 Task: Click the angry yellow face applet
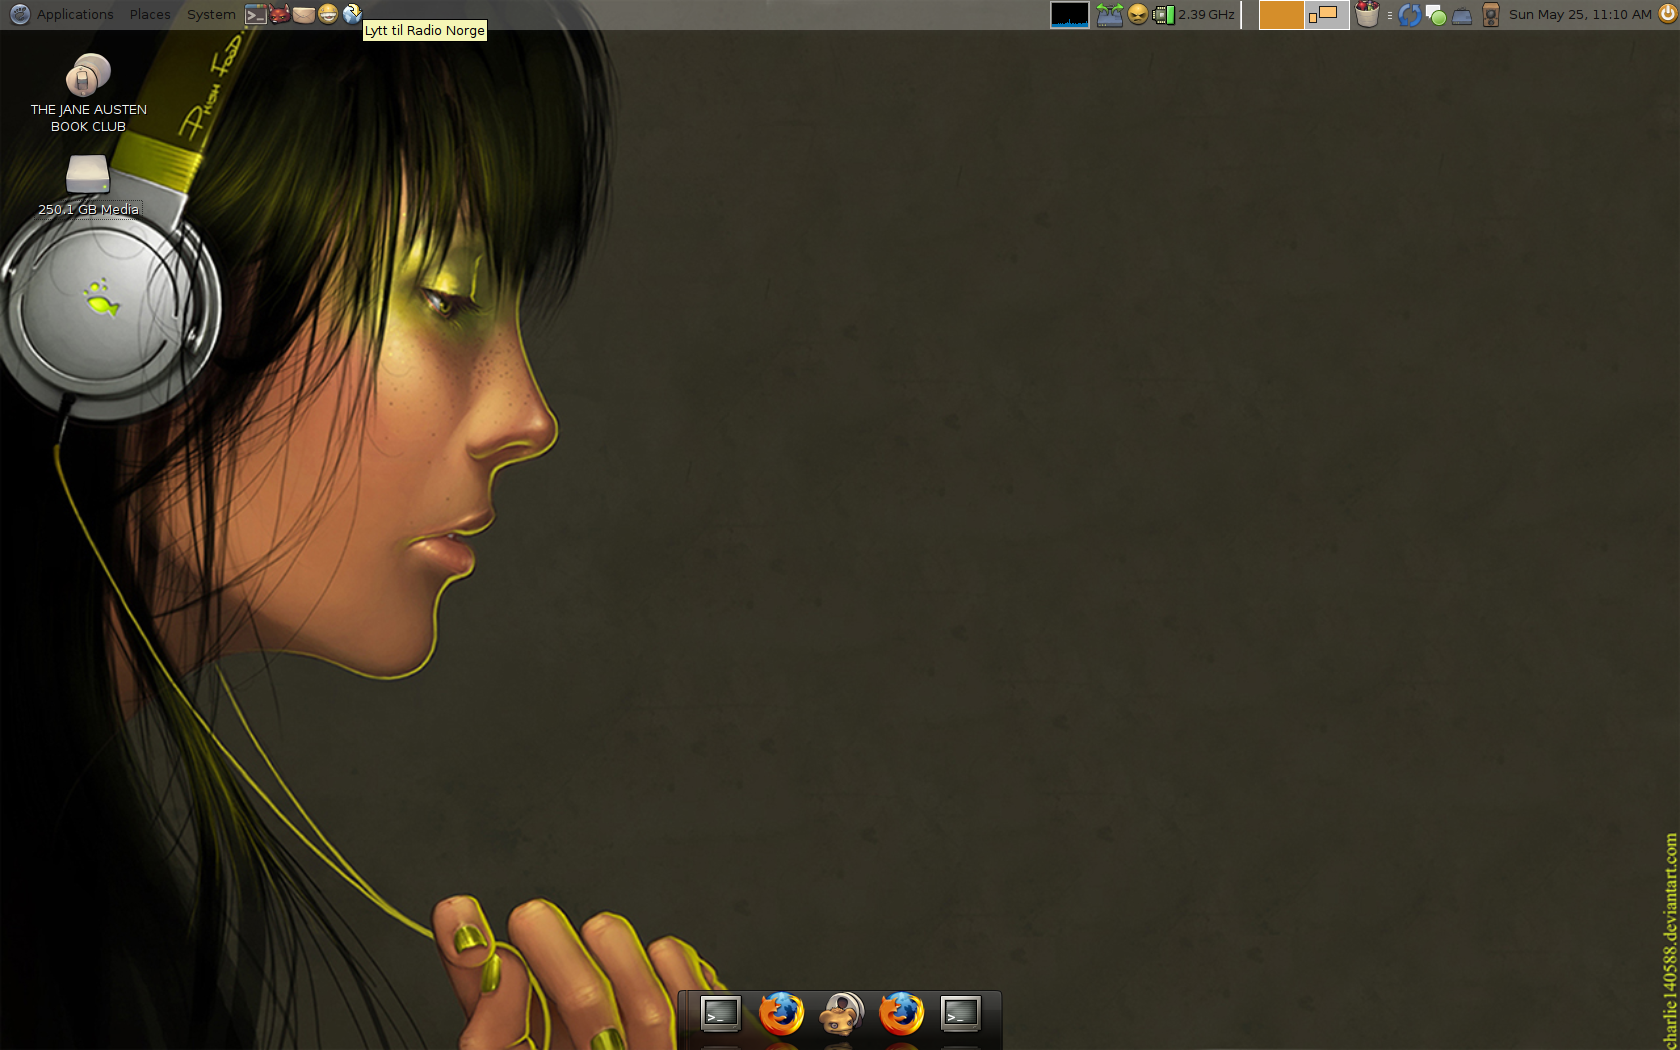click(1138, 14)
